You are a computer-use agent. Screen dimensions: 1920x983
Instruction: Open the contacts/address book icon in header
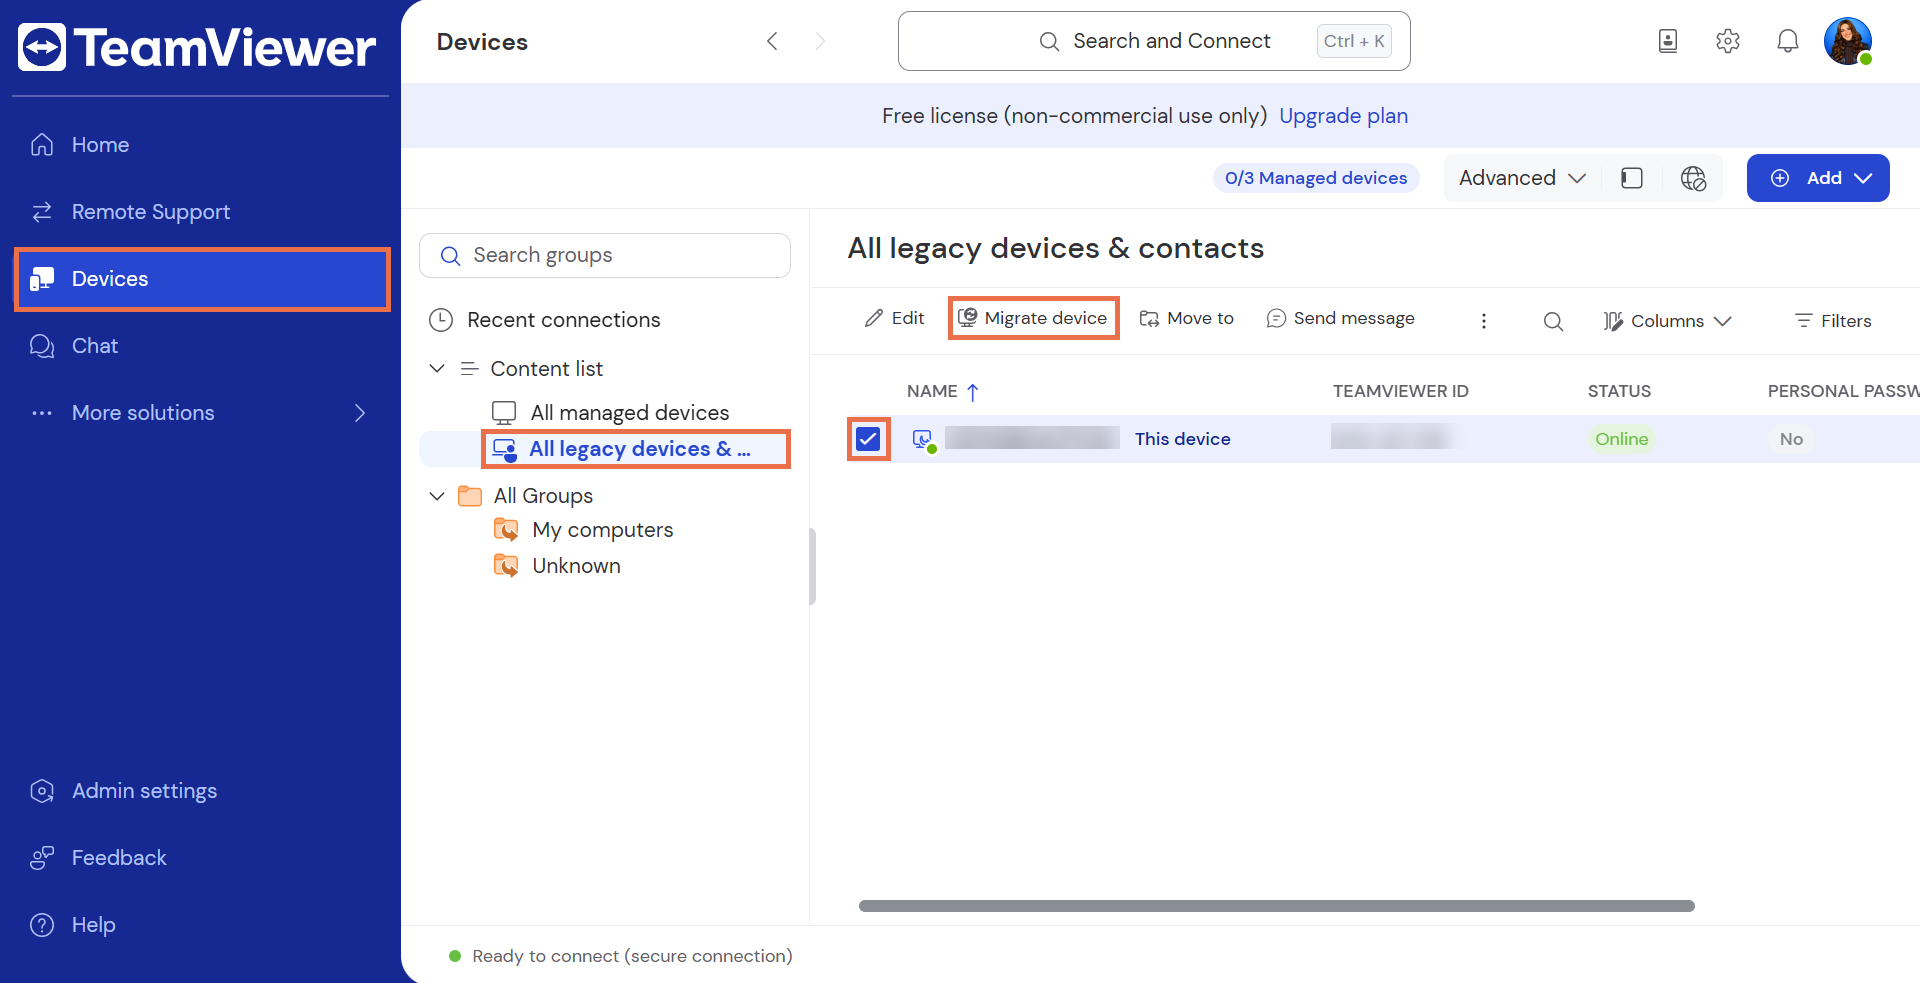(x=1667, y=41)
